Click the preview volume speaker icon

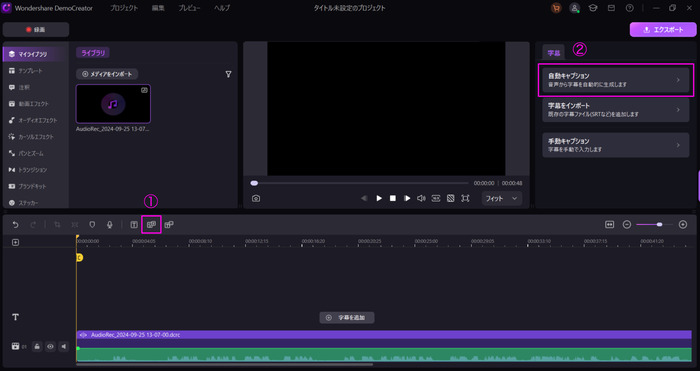click(x=421, y=198)
